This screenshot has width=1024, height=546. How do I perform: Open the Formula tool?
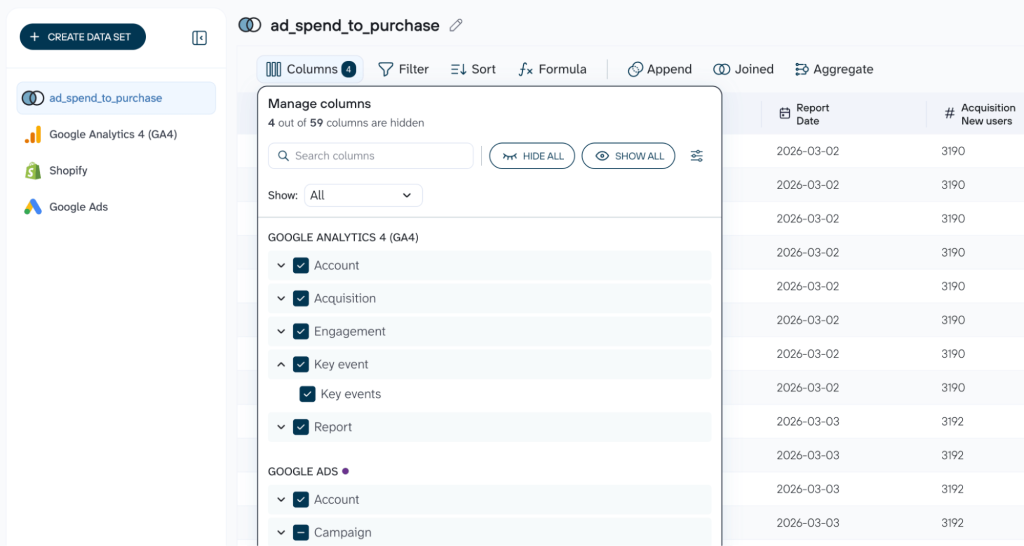[x=552, y=69]
